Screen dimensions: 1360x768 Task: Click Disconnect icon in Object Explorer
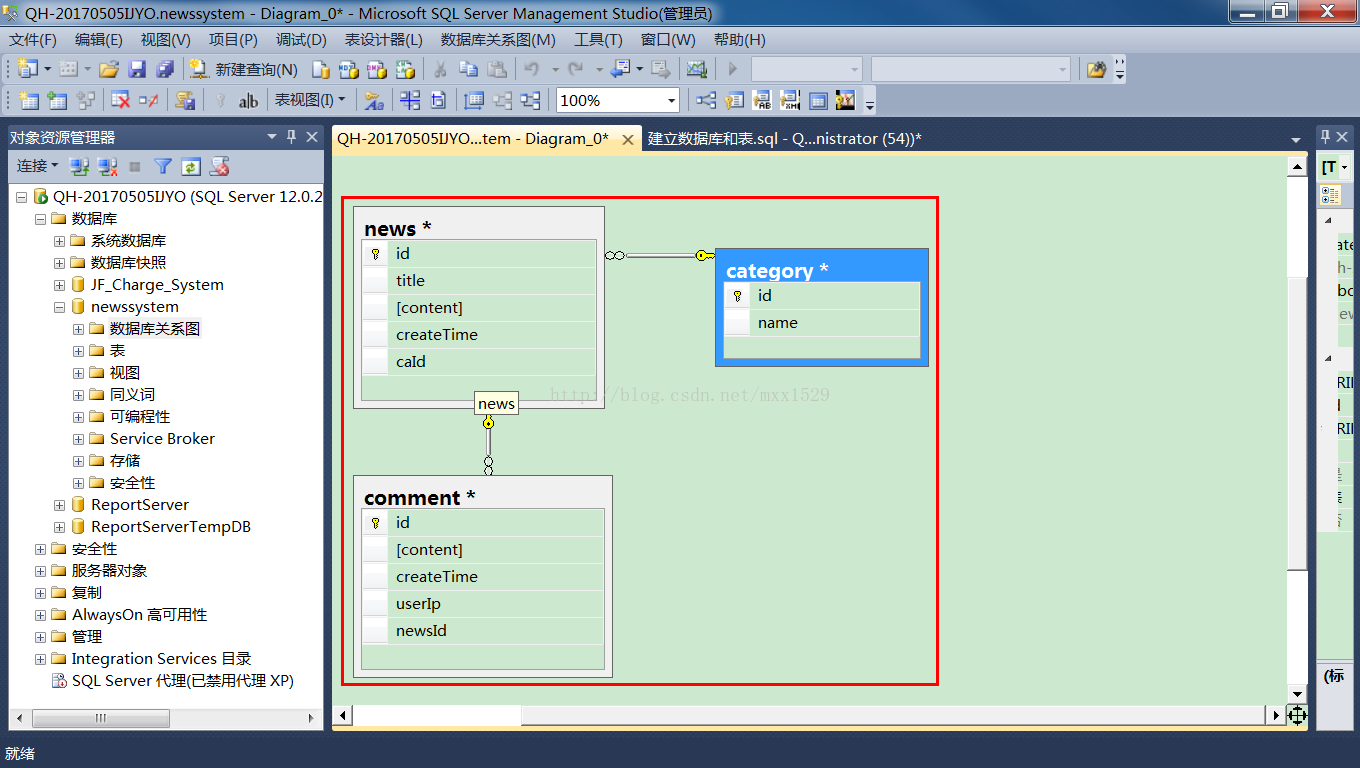(107, 166)
